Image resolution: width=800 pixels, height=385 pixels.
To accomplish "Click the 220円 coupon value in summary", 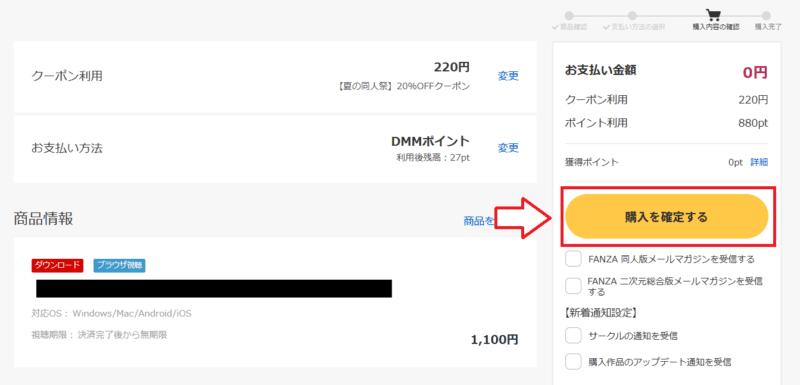I will (753, 100).
